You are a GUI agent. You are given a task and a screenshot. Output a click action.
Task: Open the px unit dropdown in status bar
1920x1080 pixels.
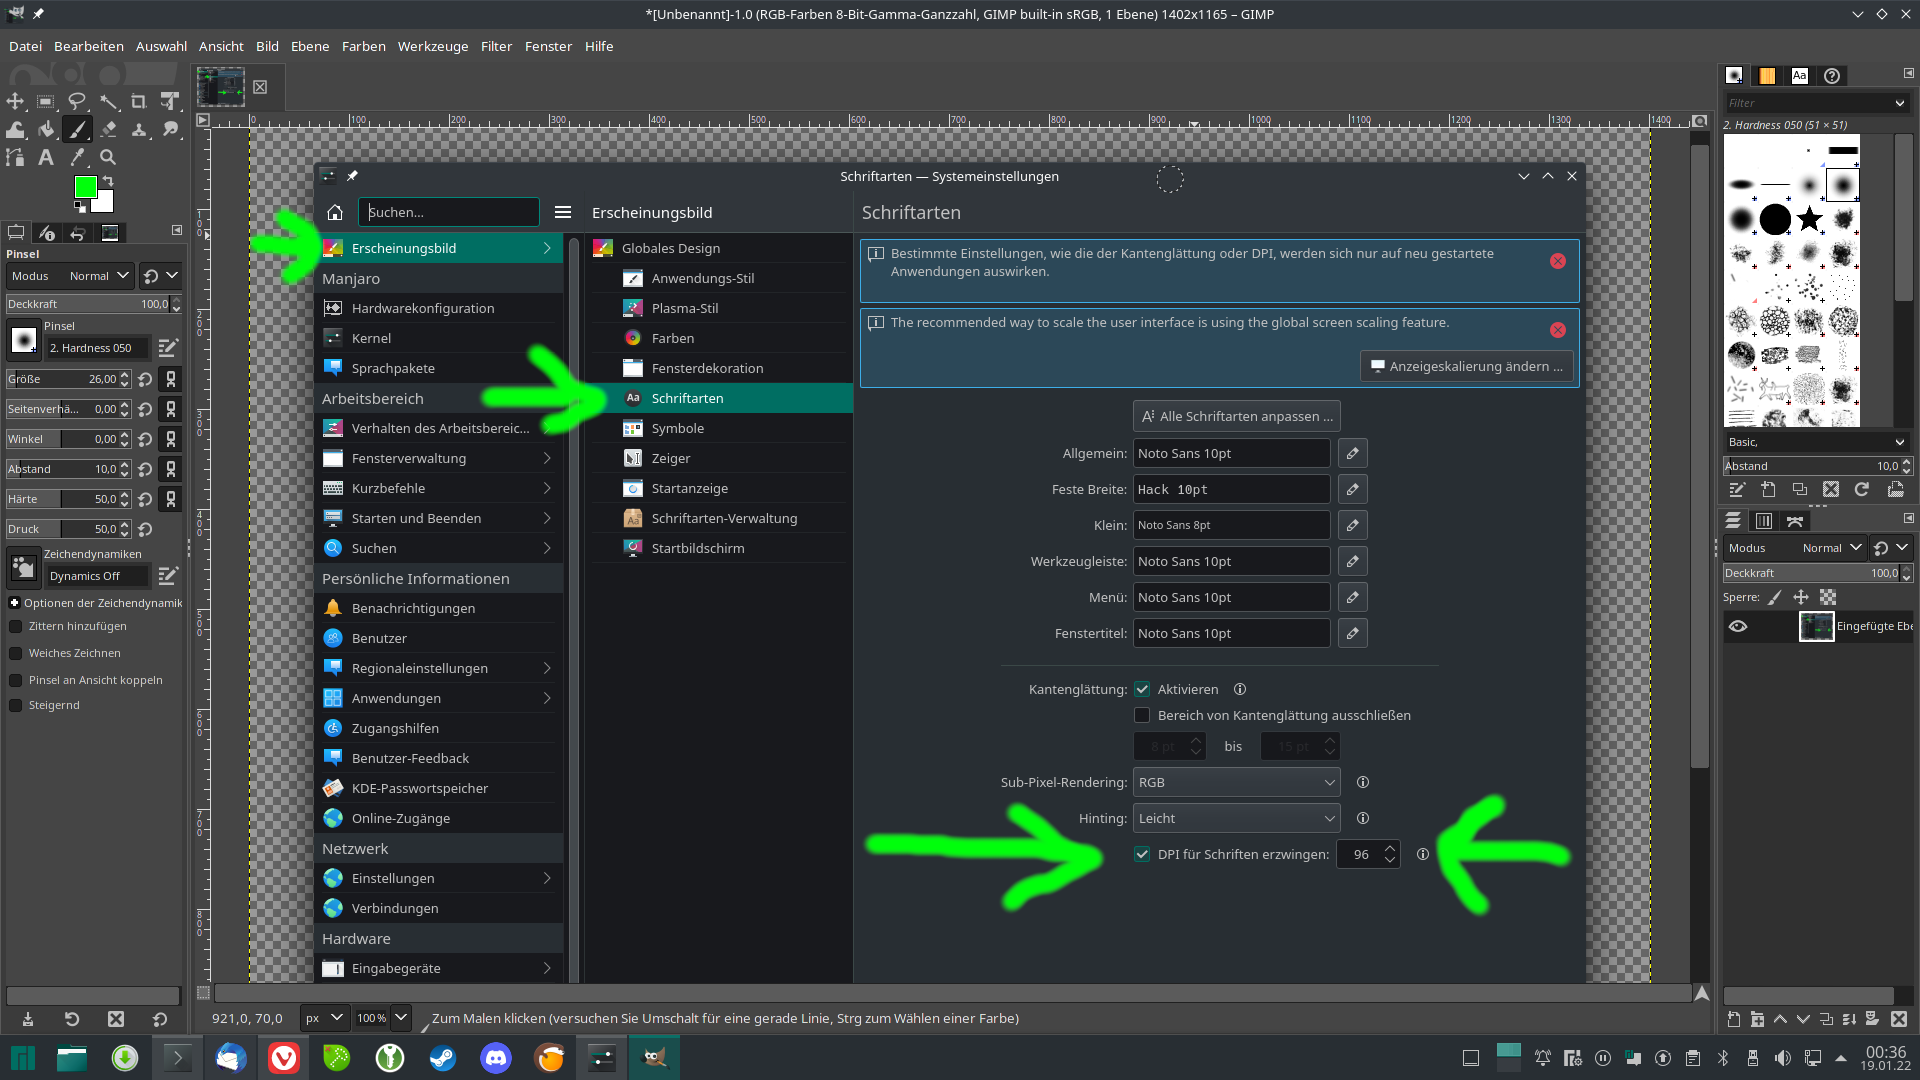point(324,1018)
